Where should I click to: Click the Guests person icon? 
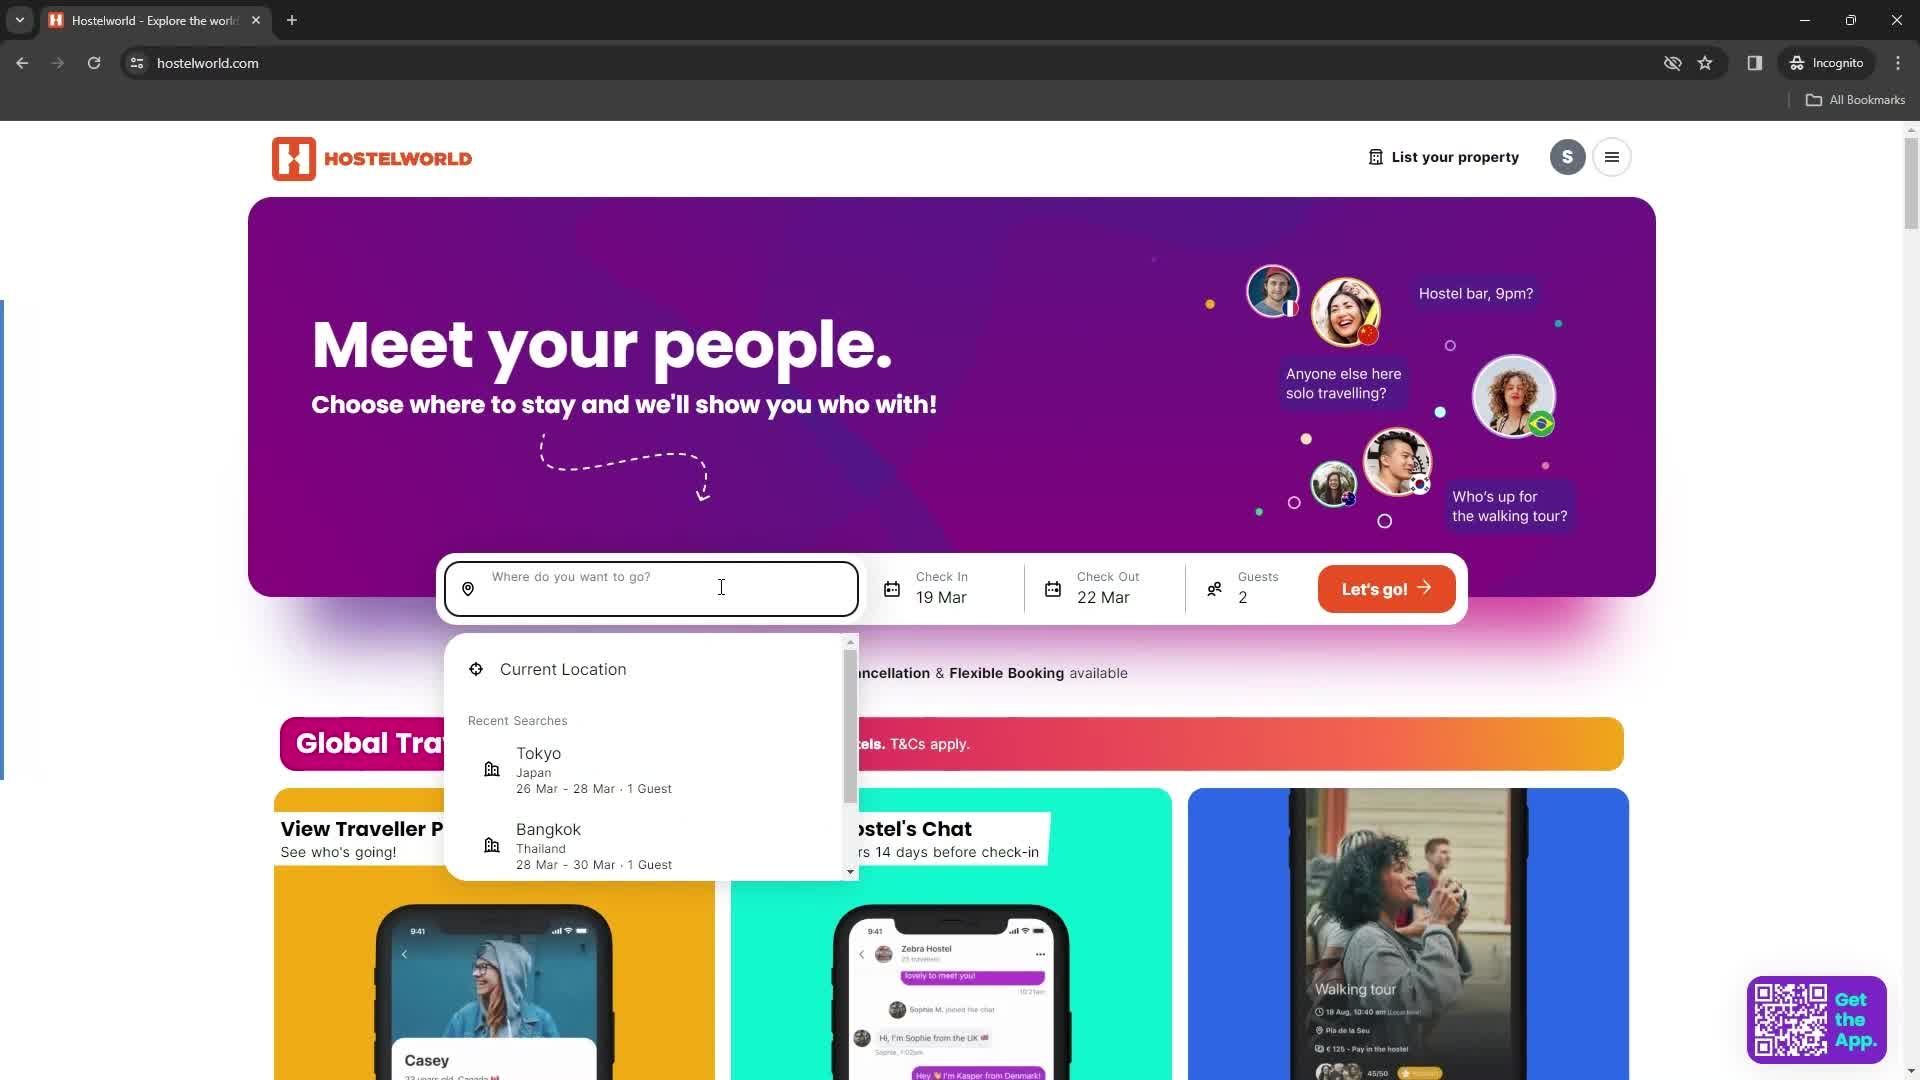point(1215,587)
